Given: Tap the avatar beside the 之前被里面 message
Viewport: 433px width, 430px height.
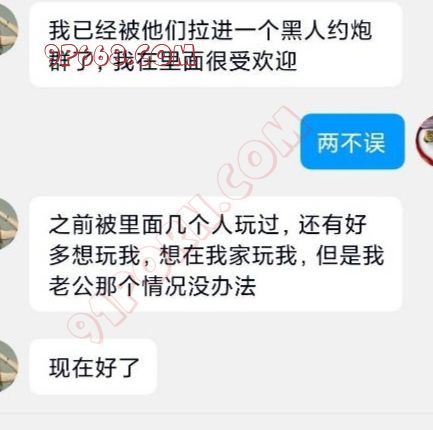Looking at the screenshot, I should click(7, 224).
